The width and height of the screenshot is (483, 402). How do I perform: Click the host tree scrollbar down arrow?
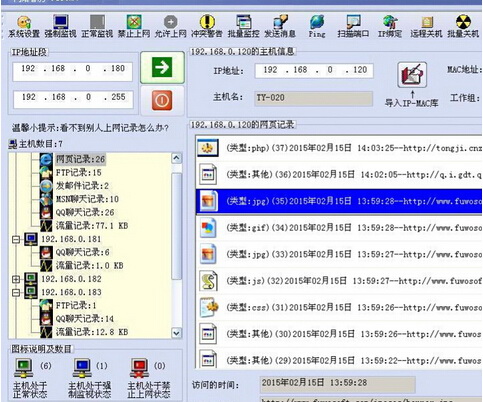coord(177,333)
